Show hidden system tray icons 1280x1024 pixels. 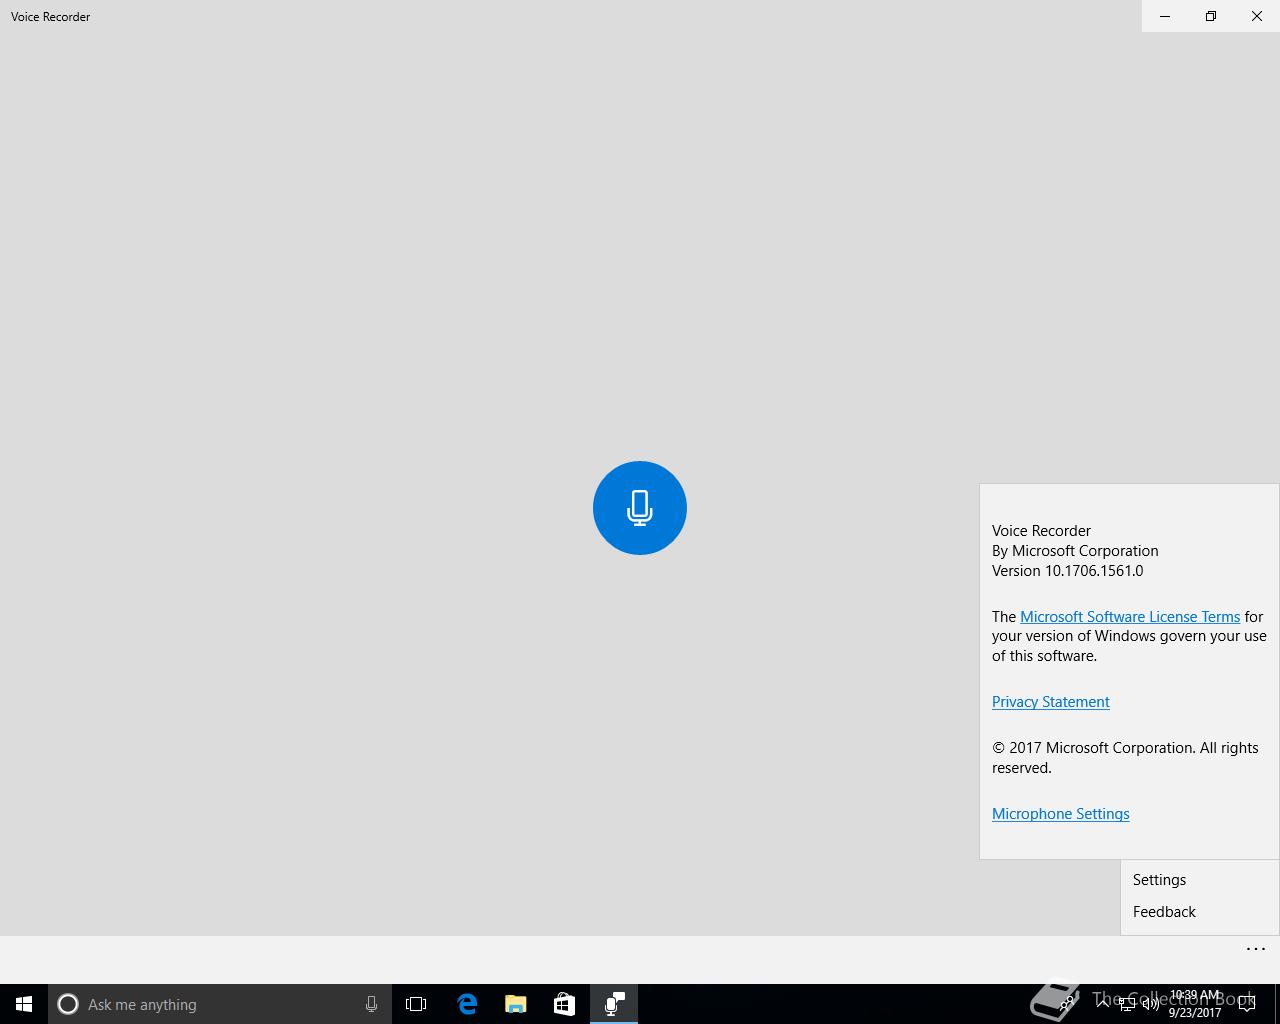point(1103,1004)
